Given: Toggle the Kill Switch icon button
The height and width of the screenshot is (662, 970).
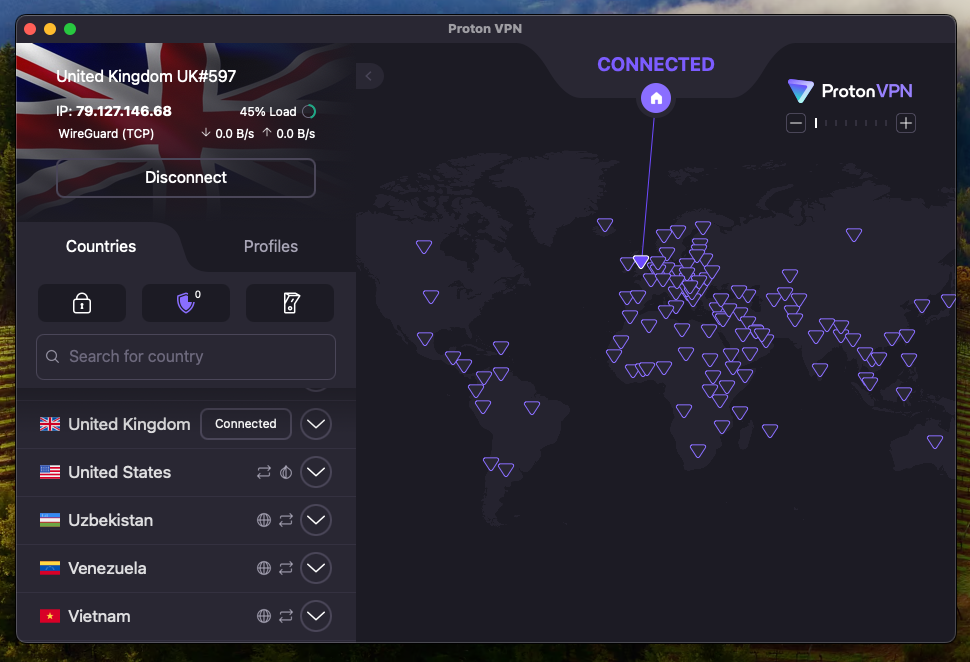Looking at the screenshot, I should click(290, 303).
